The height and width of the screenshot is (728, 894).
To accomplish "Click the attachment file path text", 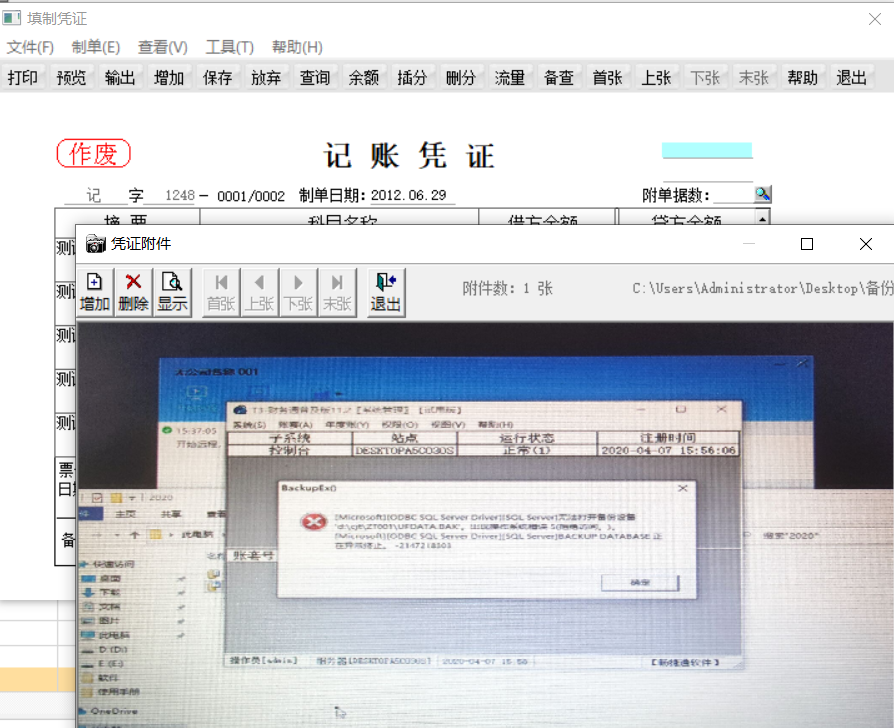I will pyautogui.click(x=763, y=288).
